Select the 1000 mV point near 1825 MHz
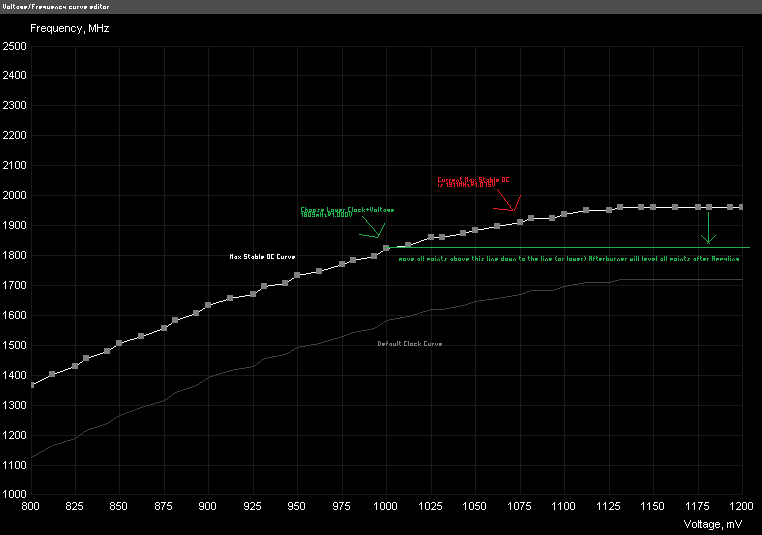The image size is (762, 535). point(386,248)
